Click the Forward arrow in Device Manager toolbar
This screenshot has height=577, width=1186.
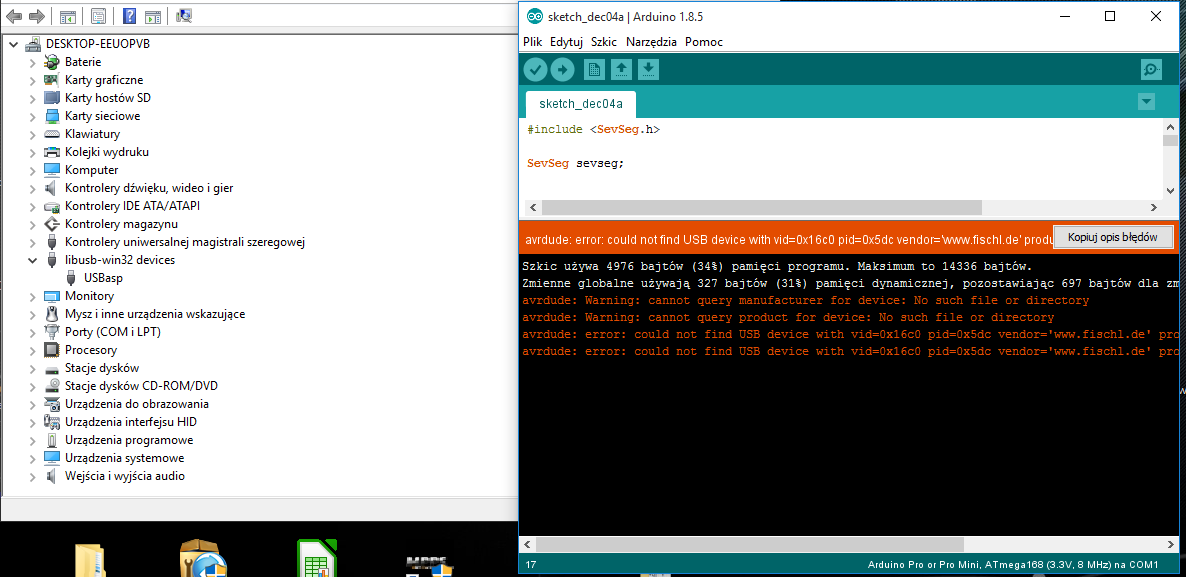36,16
